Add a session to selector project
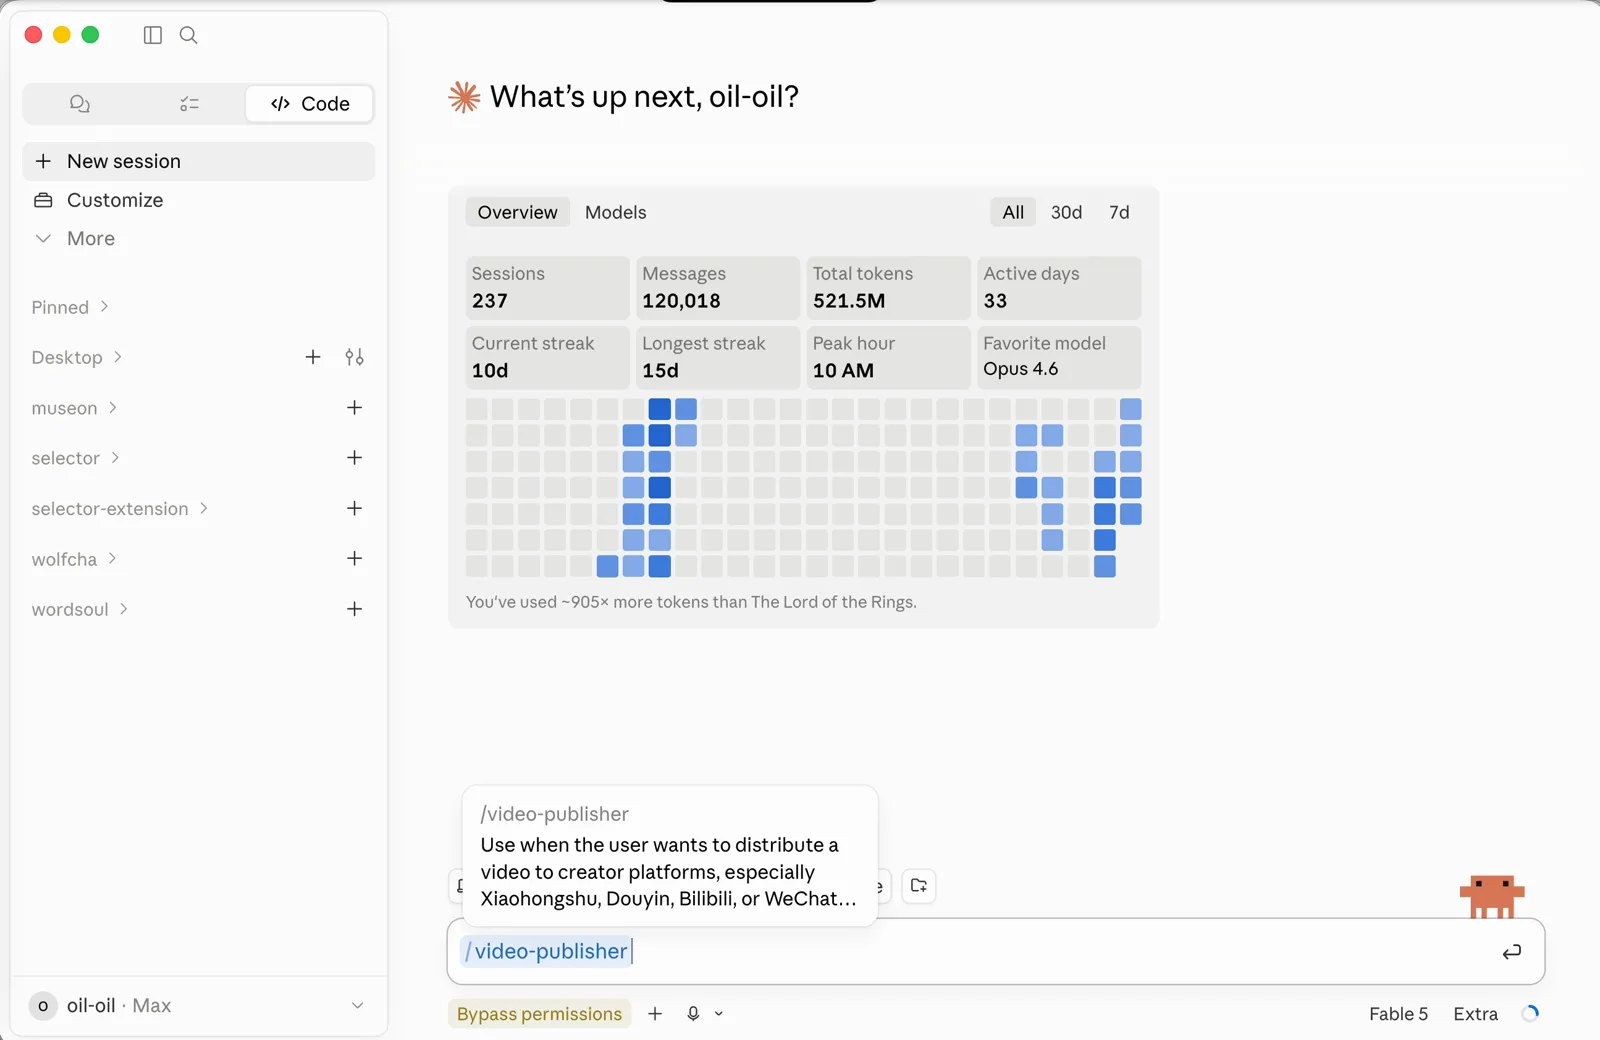The height and width of the screenshot is (1040, 1600). pyautogui.click(x=354, y=458)
